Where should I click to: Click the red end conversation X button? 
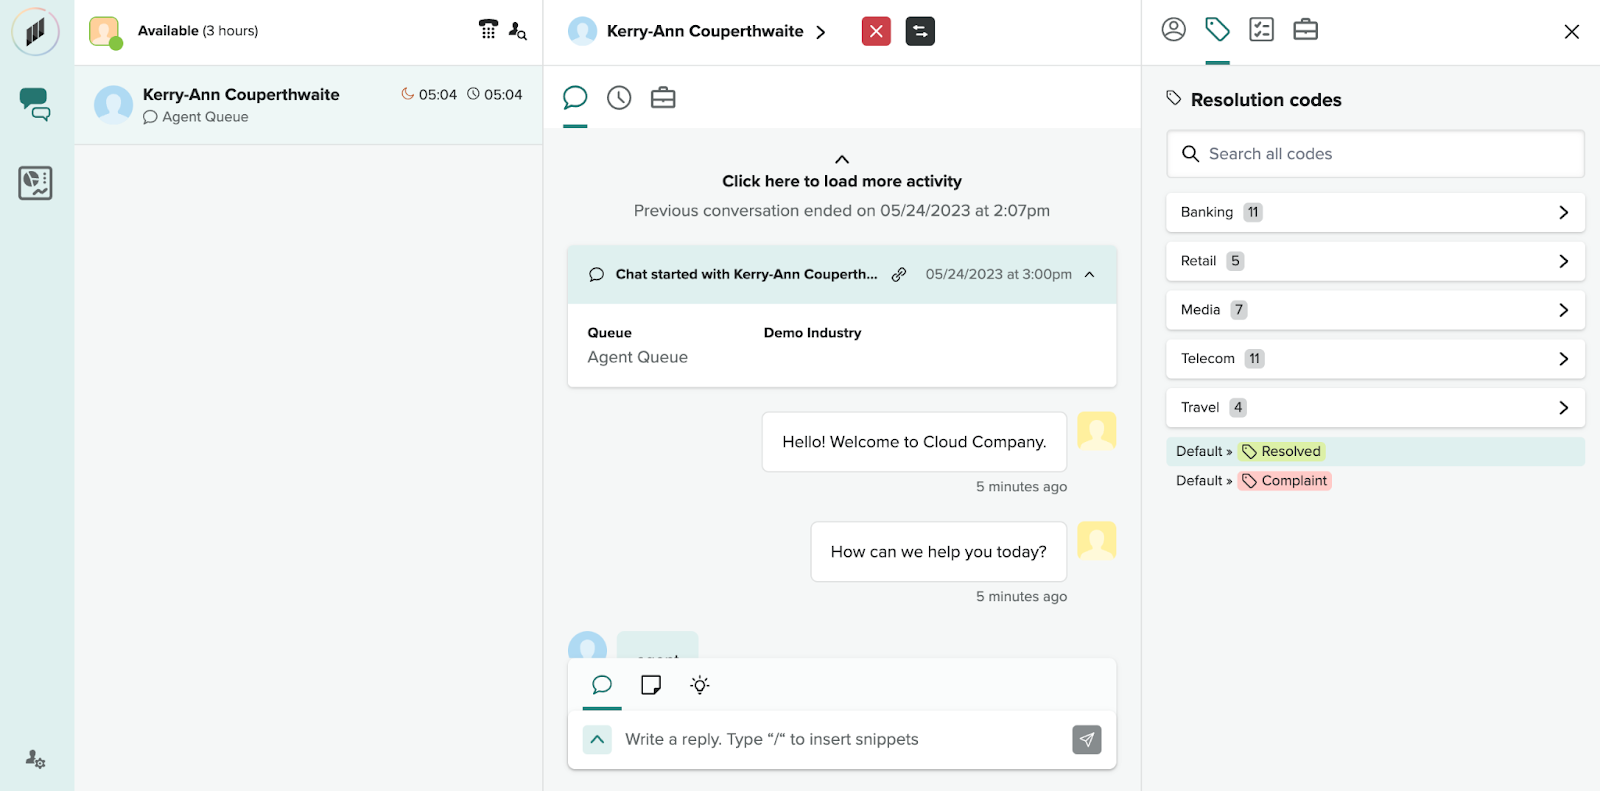pyautogui.click(x=876, y=31)
